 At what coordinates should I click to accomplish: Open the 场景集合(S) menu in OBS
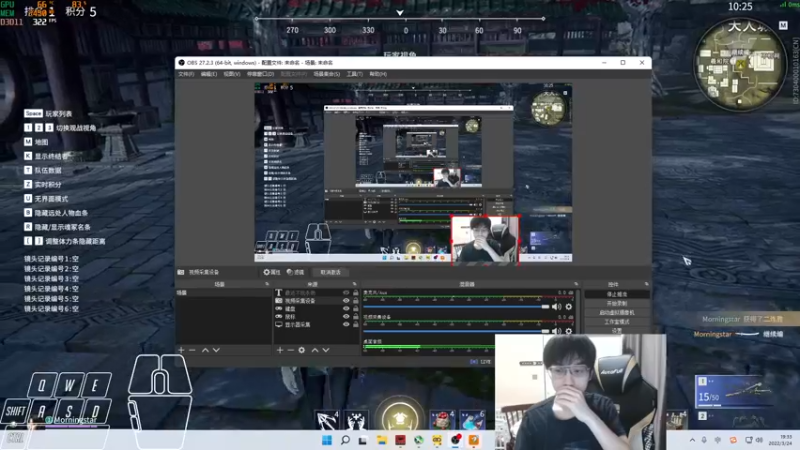[327, 74]
